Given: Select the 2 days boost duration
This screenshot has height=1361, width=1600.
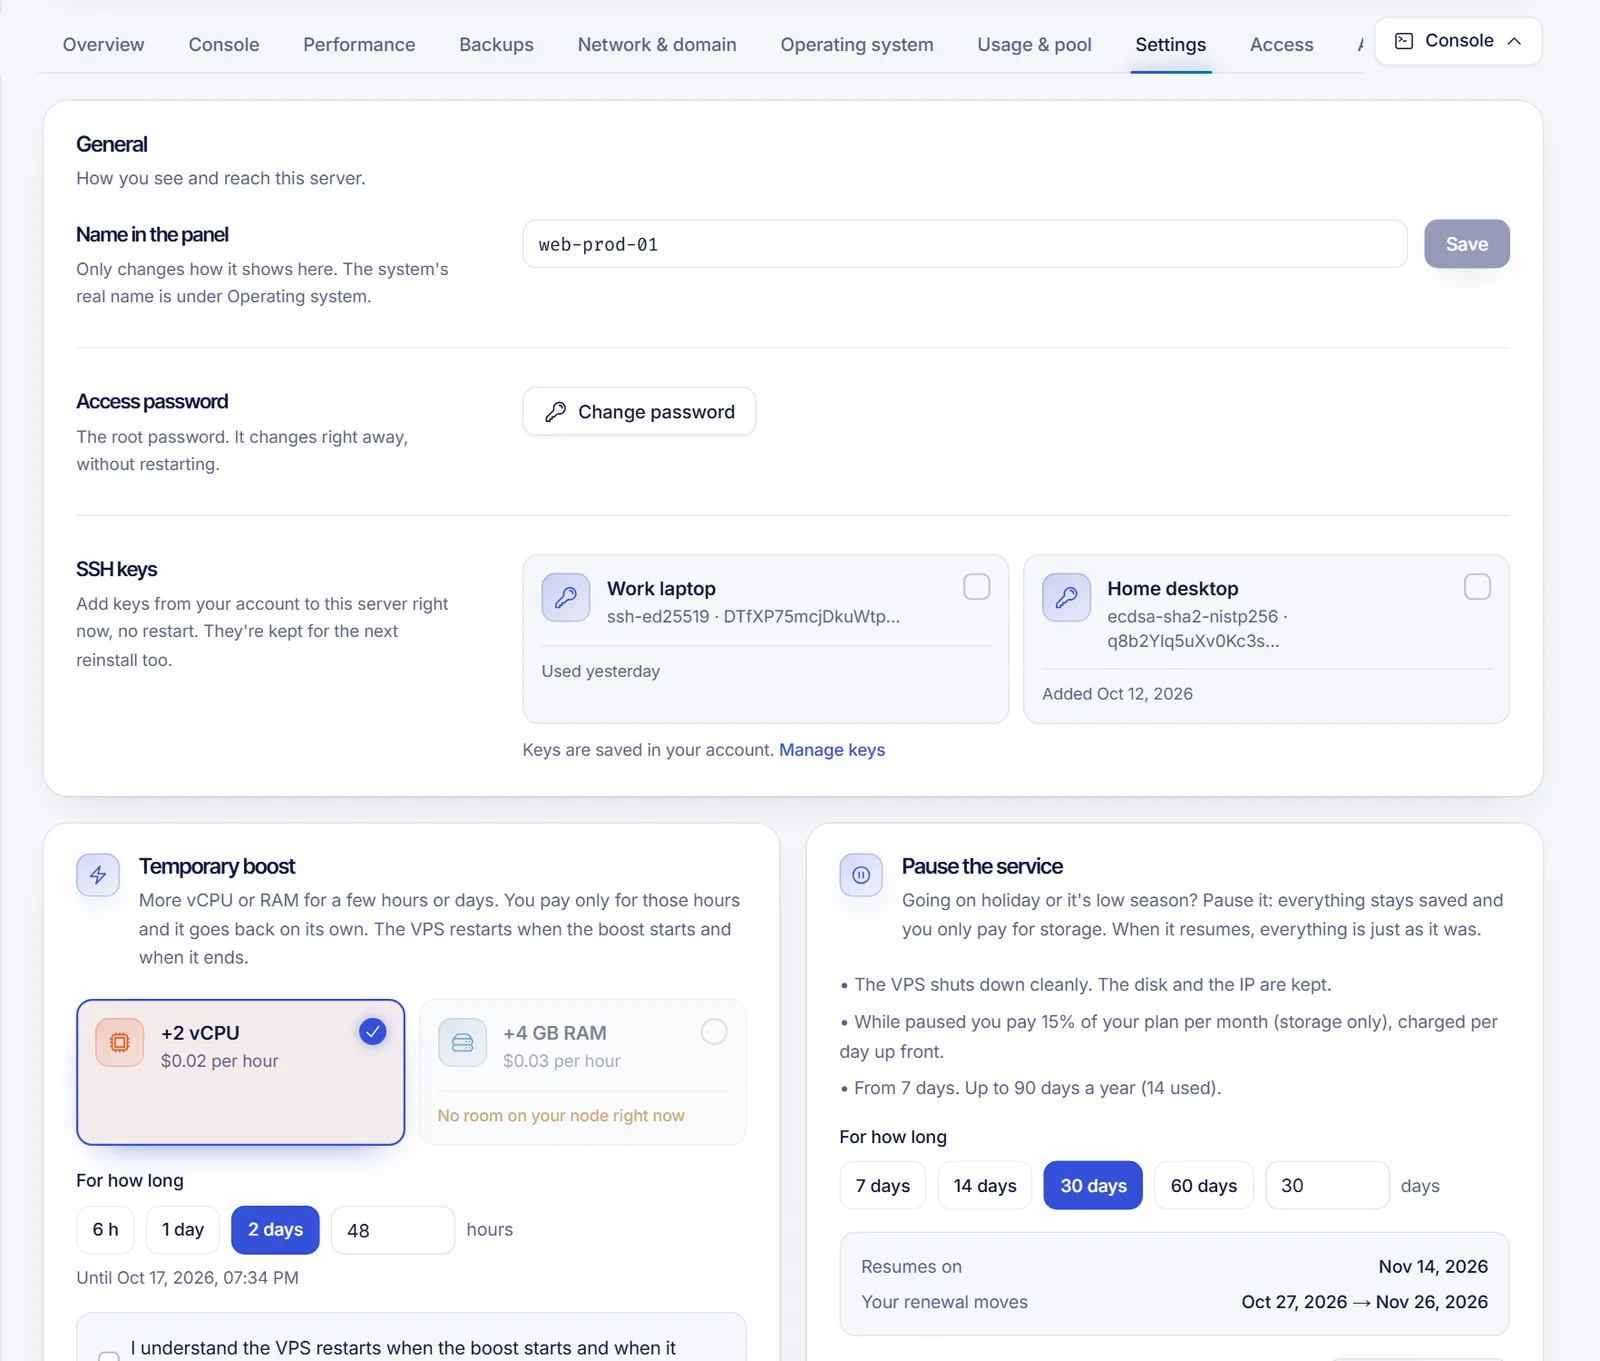Looking at the screenshot, I should (x=275, y=1230).
